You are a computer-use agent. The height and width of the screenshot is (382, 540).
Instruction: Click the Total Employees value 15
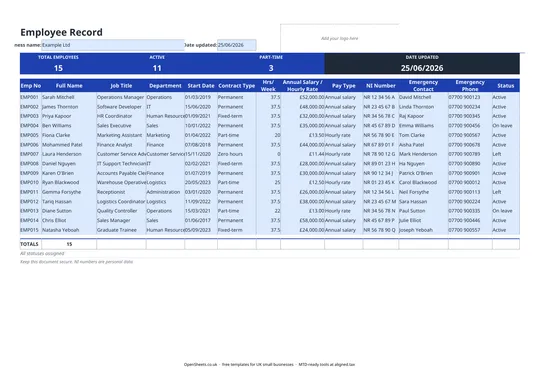[x=58, y=68]
